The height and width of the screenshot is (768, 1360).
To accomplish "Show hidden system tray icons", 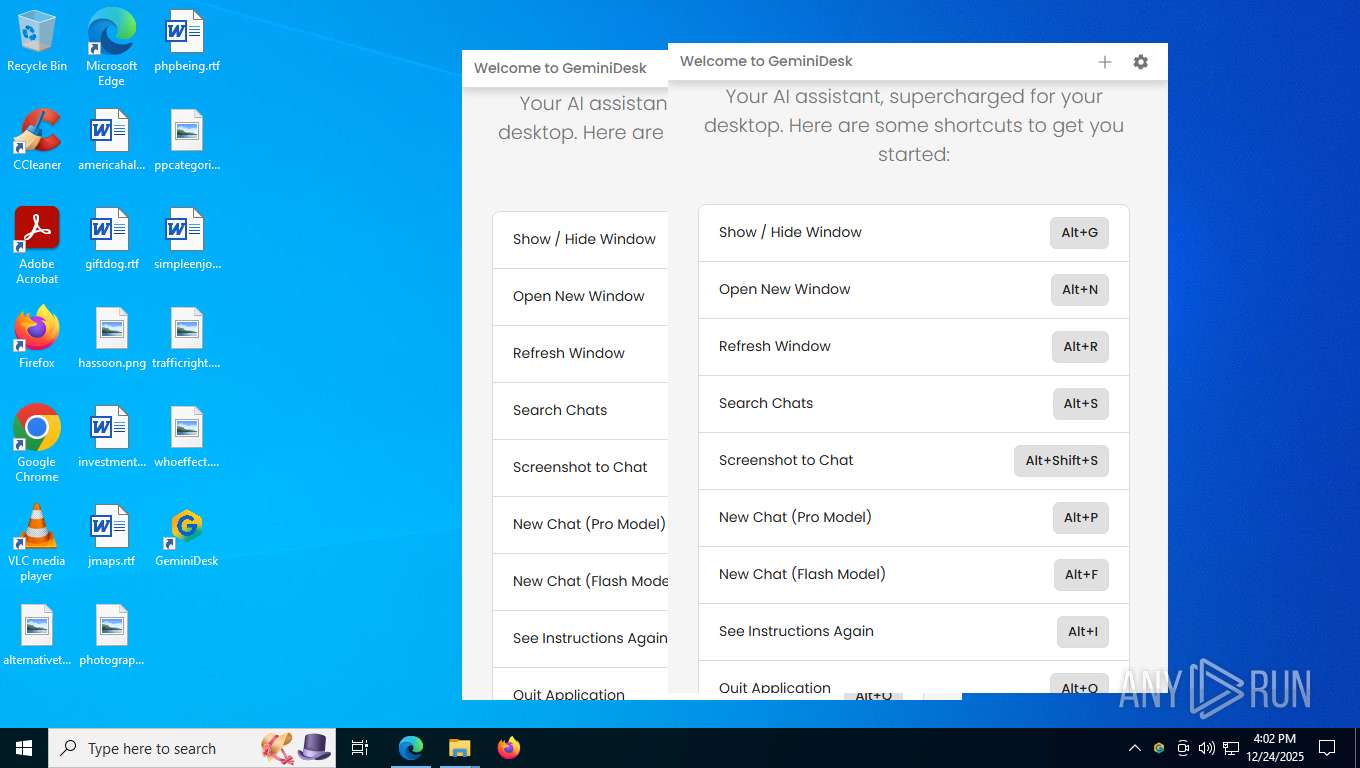I will (1134, 748).
